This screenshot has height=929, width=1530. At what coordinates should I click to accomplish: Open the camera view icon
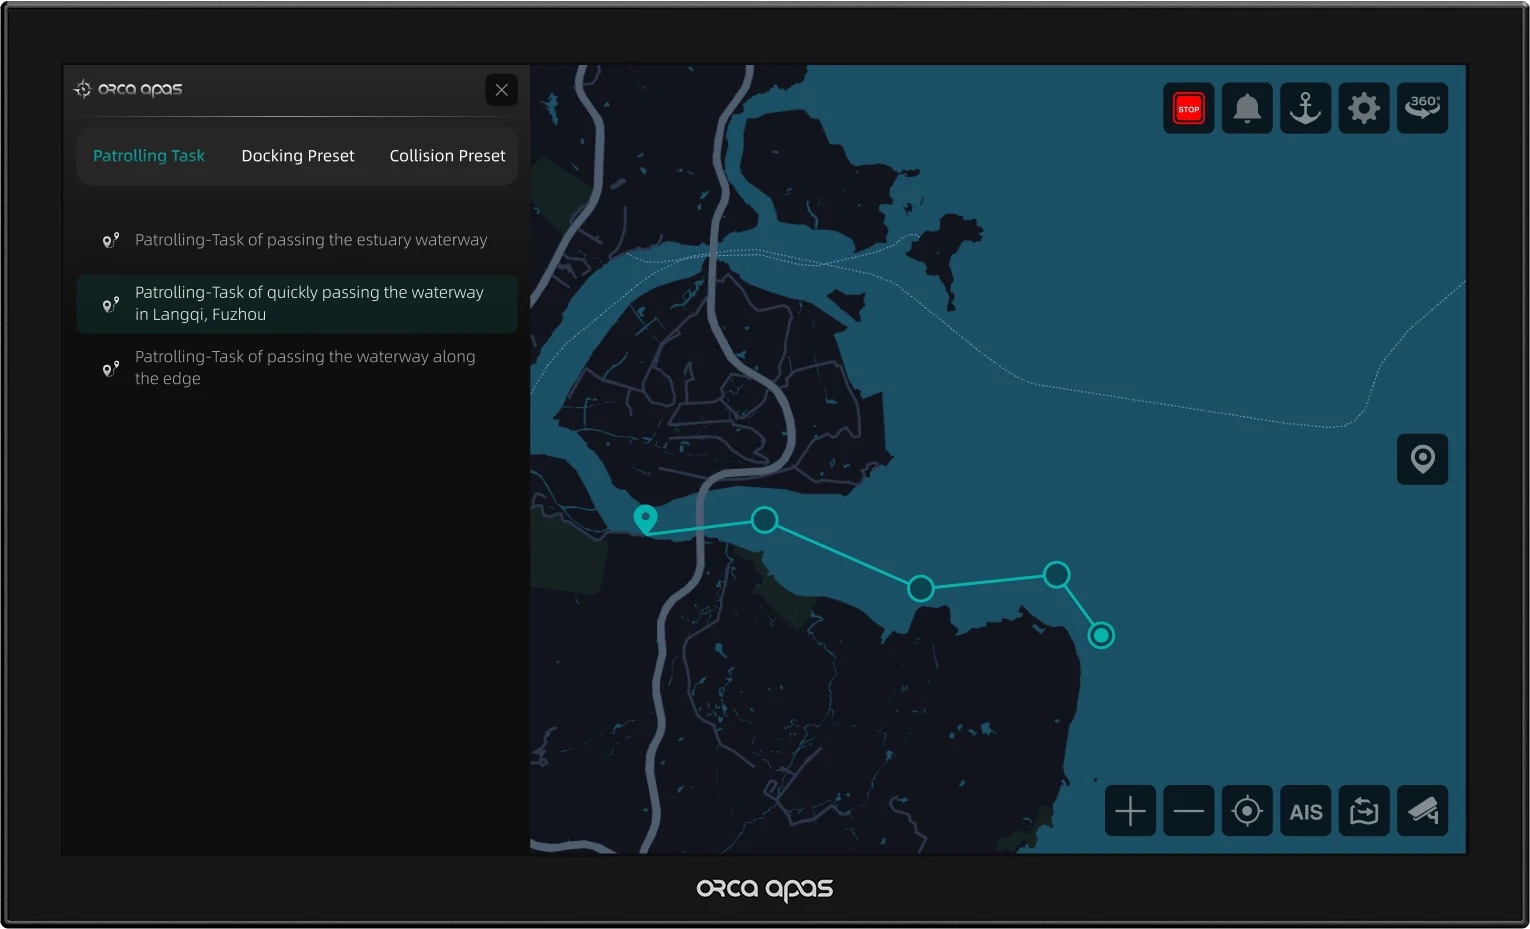(1422, 811)
